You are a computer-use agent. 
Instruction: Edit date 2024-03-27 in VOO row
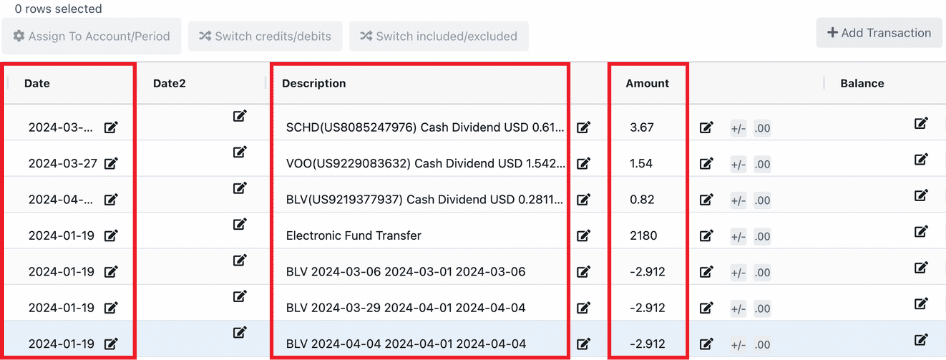pos(111,163)
